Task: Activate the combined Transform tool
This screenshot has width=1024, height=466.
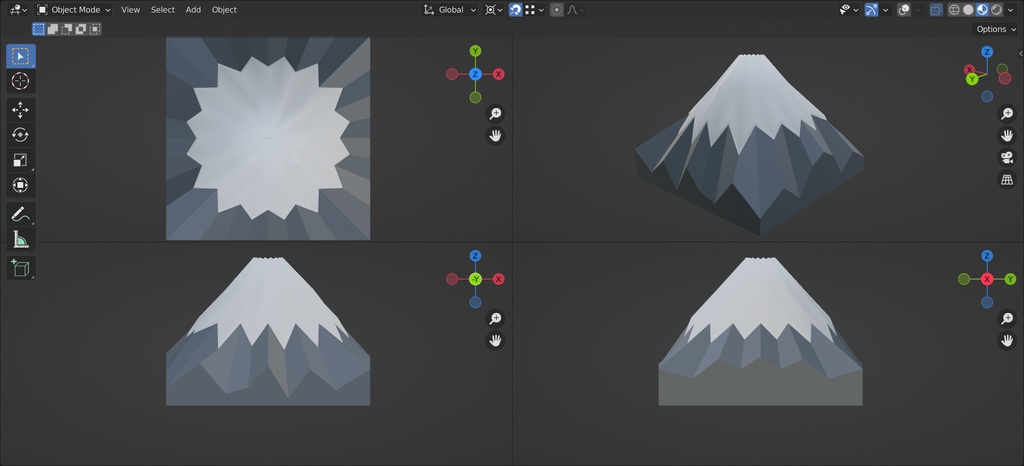Action: 21,185
